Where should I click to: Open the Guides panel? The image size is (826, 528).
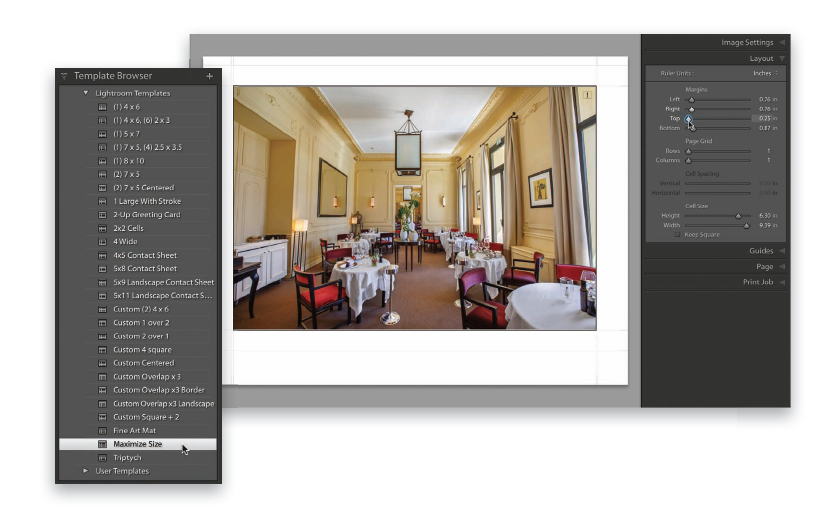click(761, 251)
